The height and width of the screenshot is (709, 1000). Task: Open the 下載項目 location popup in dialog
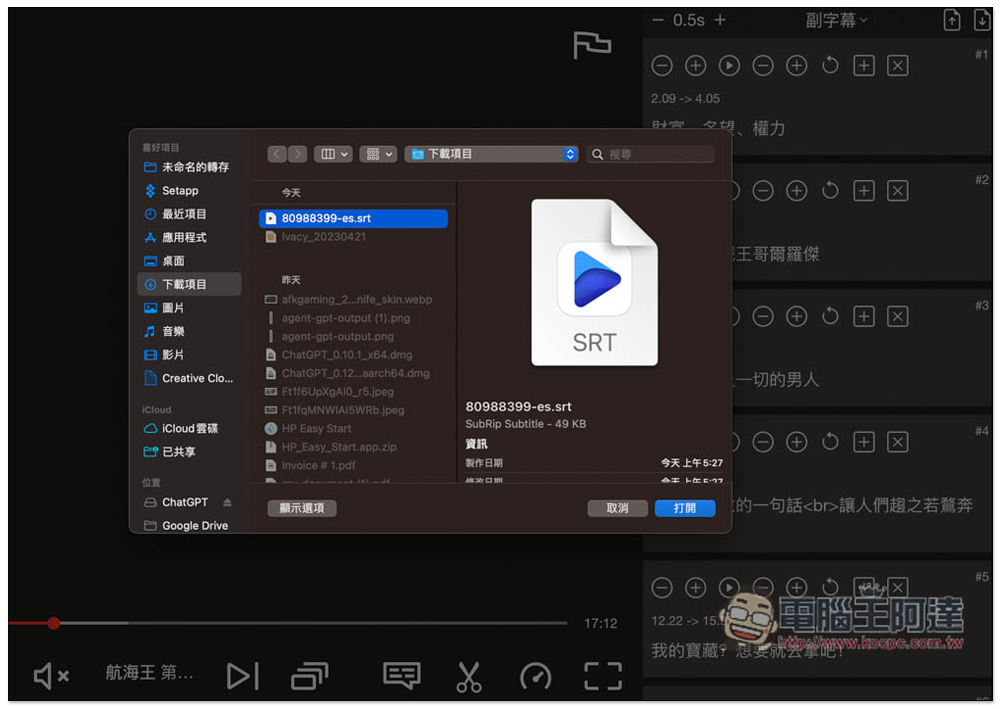[491, 154]
